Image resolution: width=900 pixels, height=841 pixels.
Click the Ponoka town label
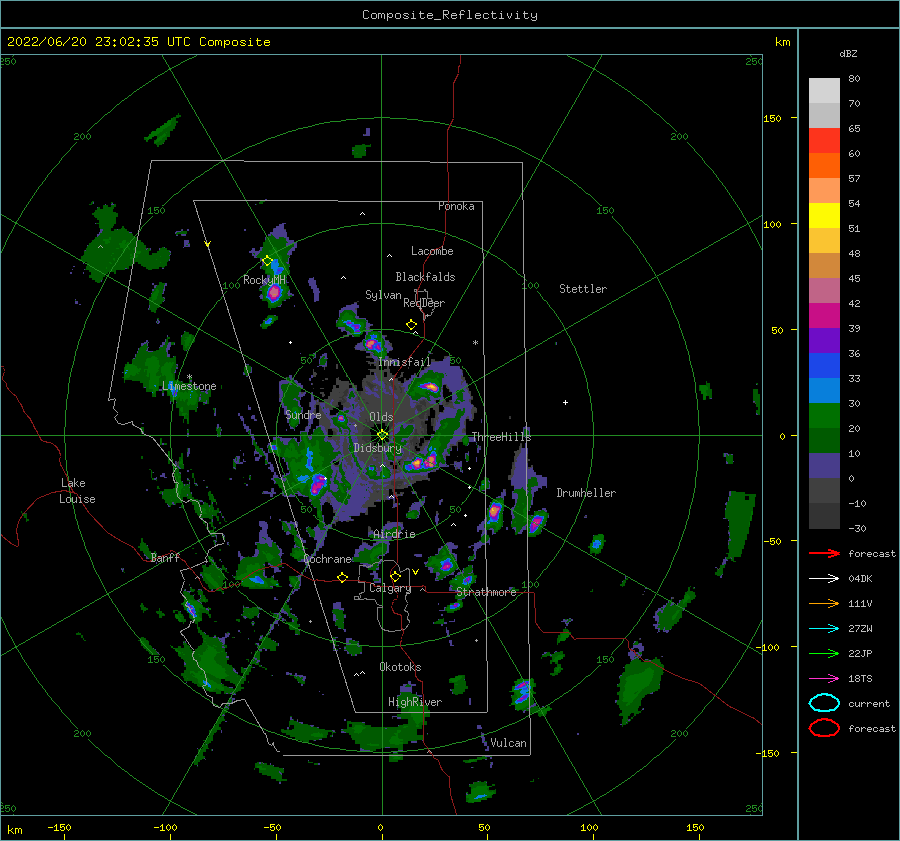coord(456,206)
